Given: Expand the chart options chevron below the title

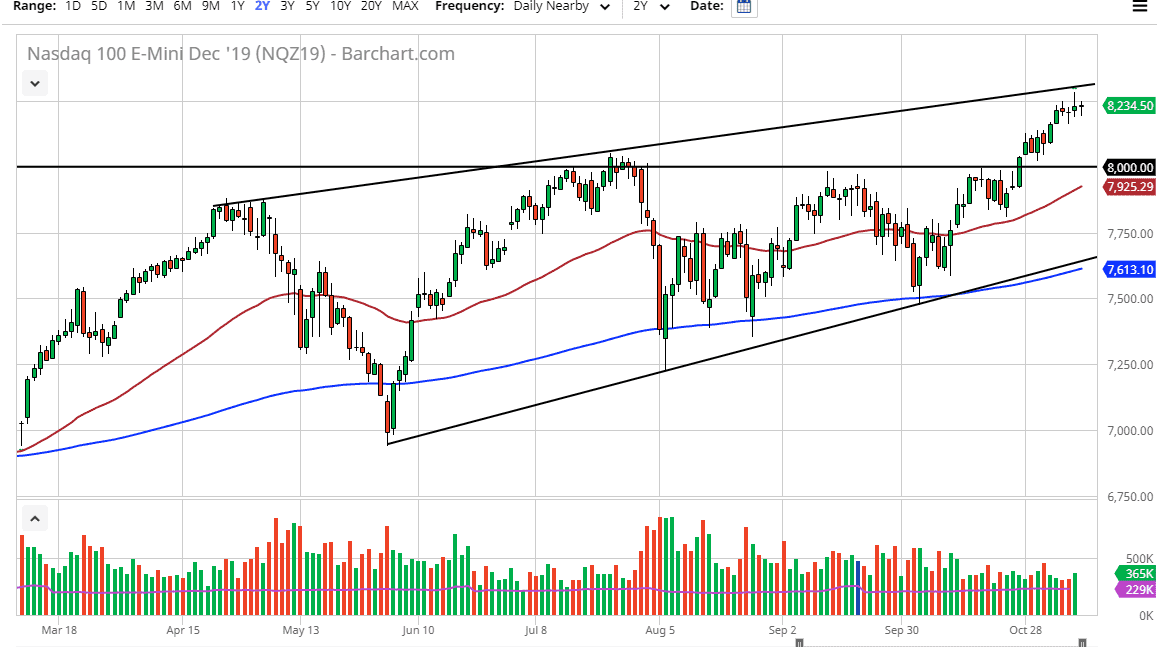Looking at the screenshot, I should 34,83.
